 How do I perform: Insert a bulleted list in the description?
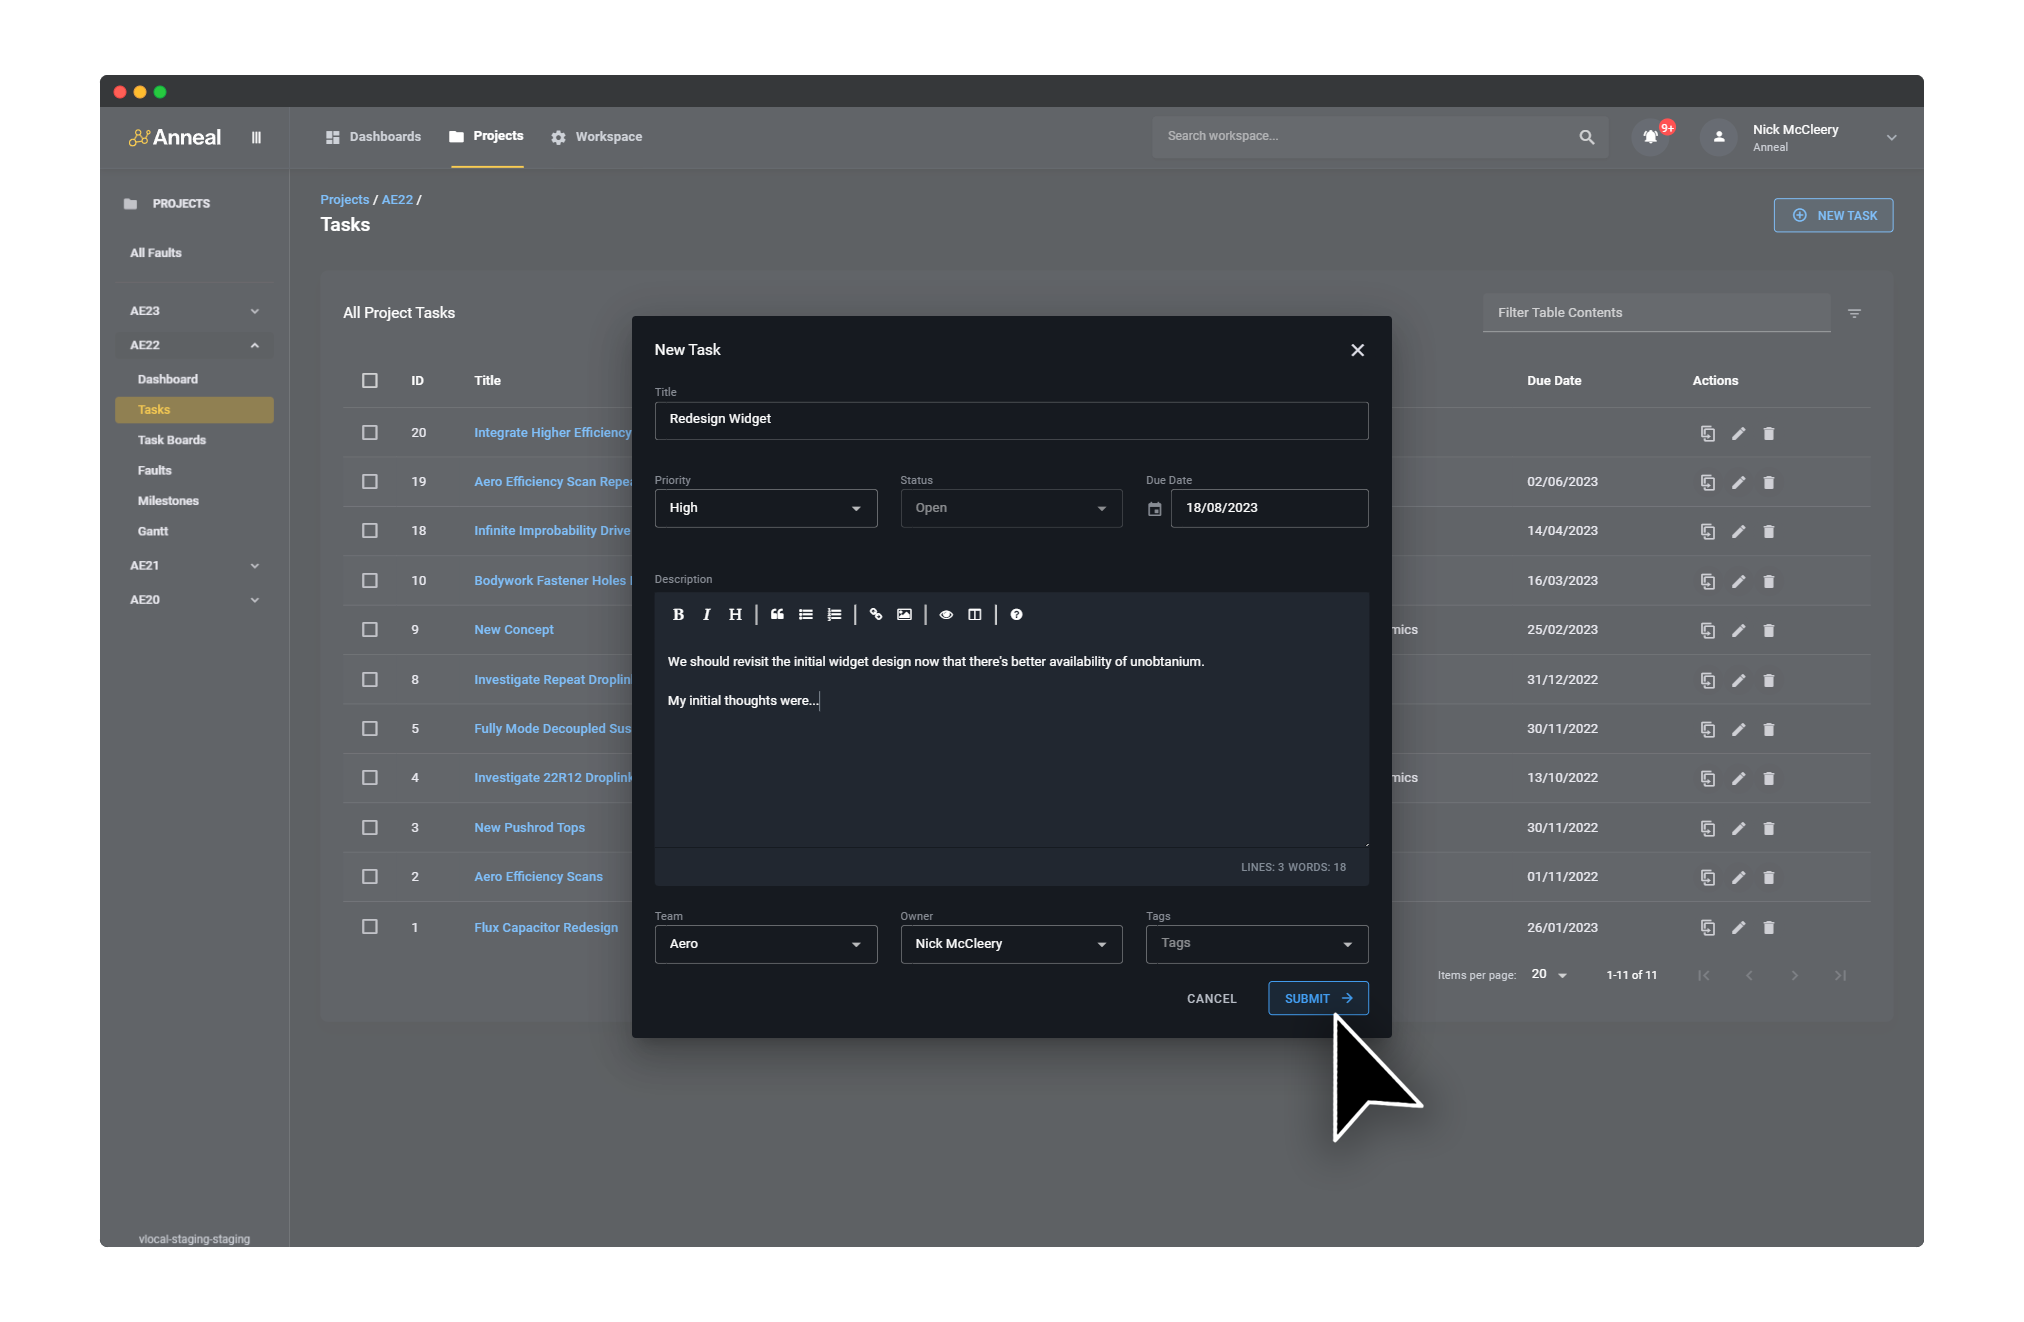(806, 614)
